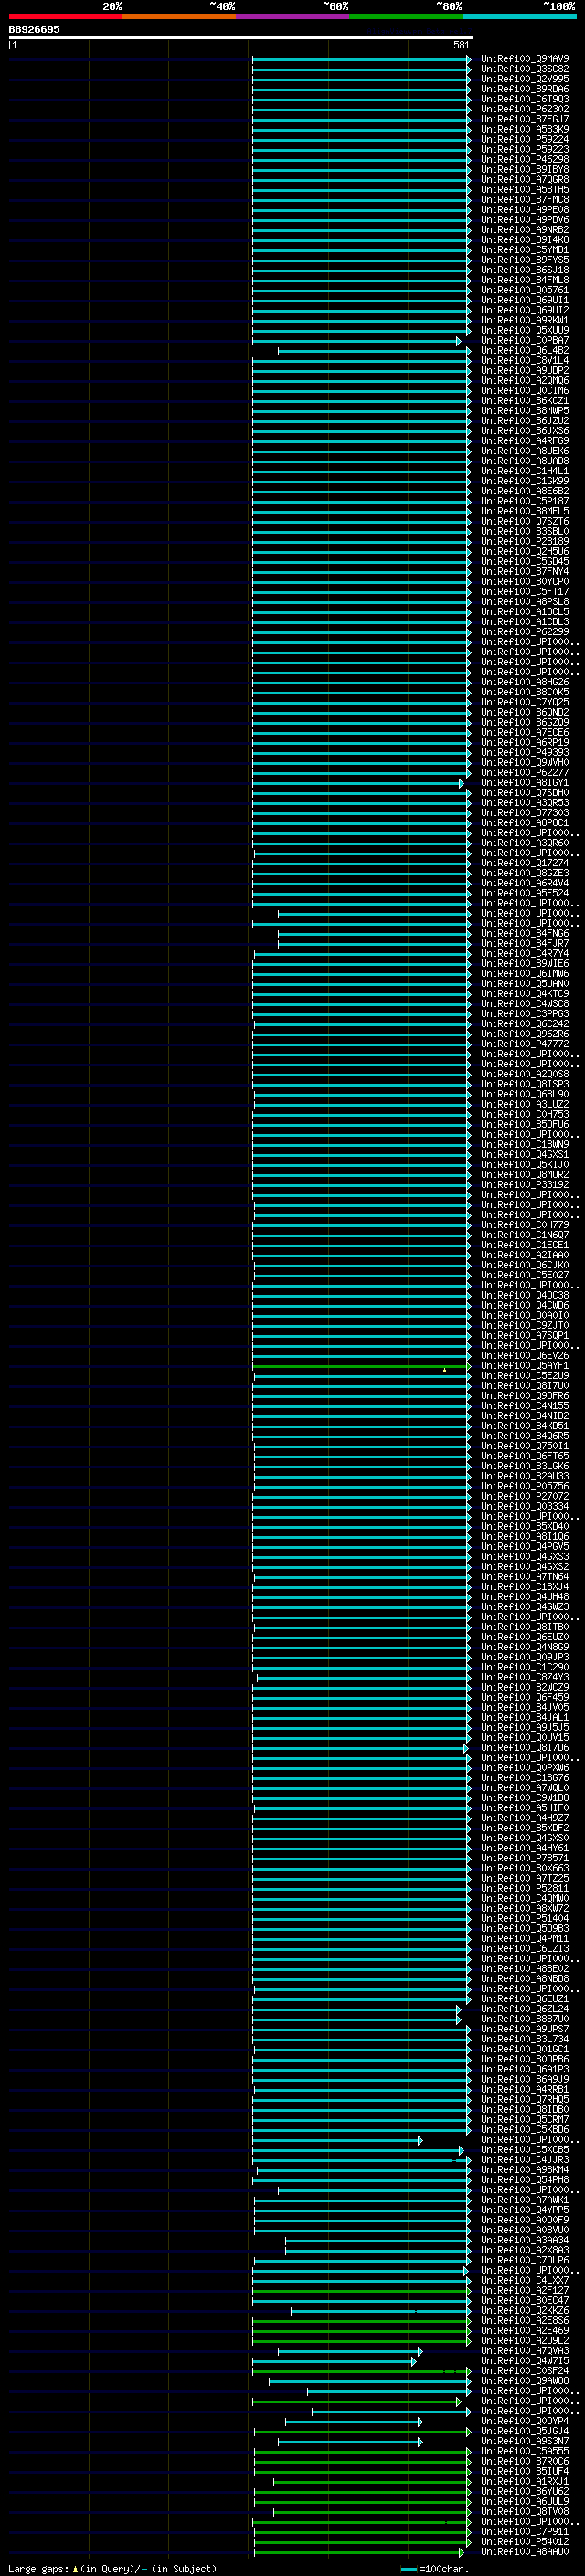Select hit label UniRef100_Q0DYP4
The width and height of the screenshot is (585, 2576).
pyautogui.click(x=525, y=2422)
